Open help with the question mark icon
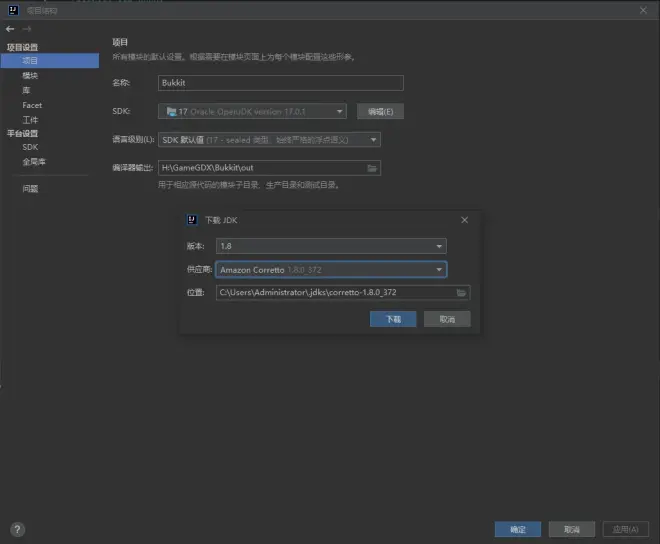Viewport: 660px width, 544px height. (17, 529)
